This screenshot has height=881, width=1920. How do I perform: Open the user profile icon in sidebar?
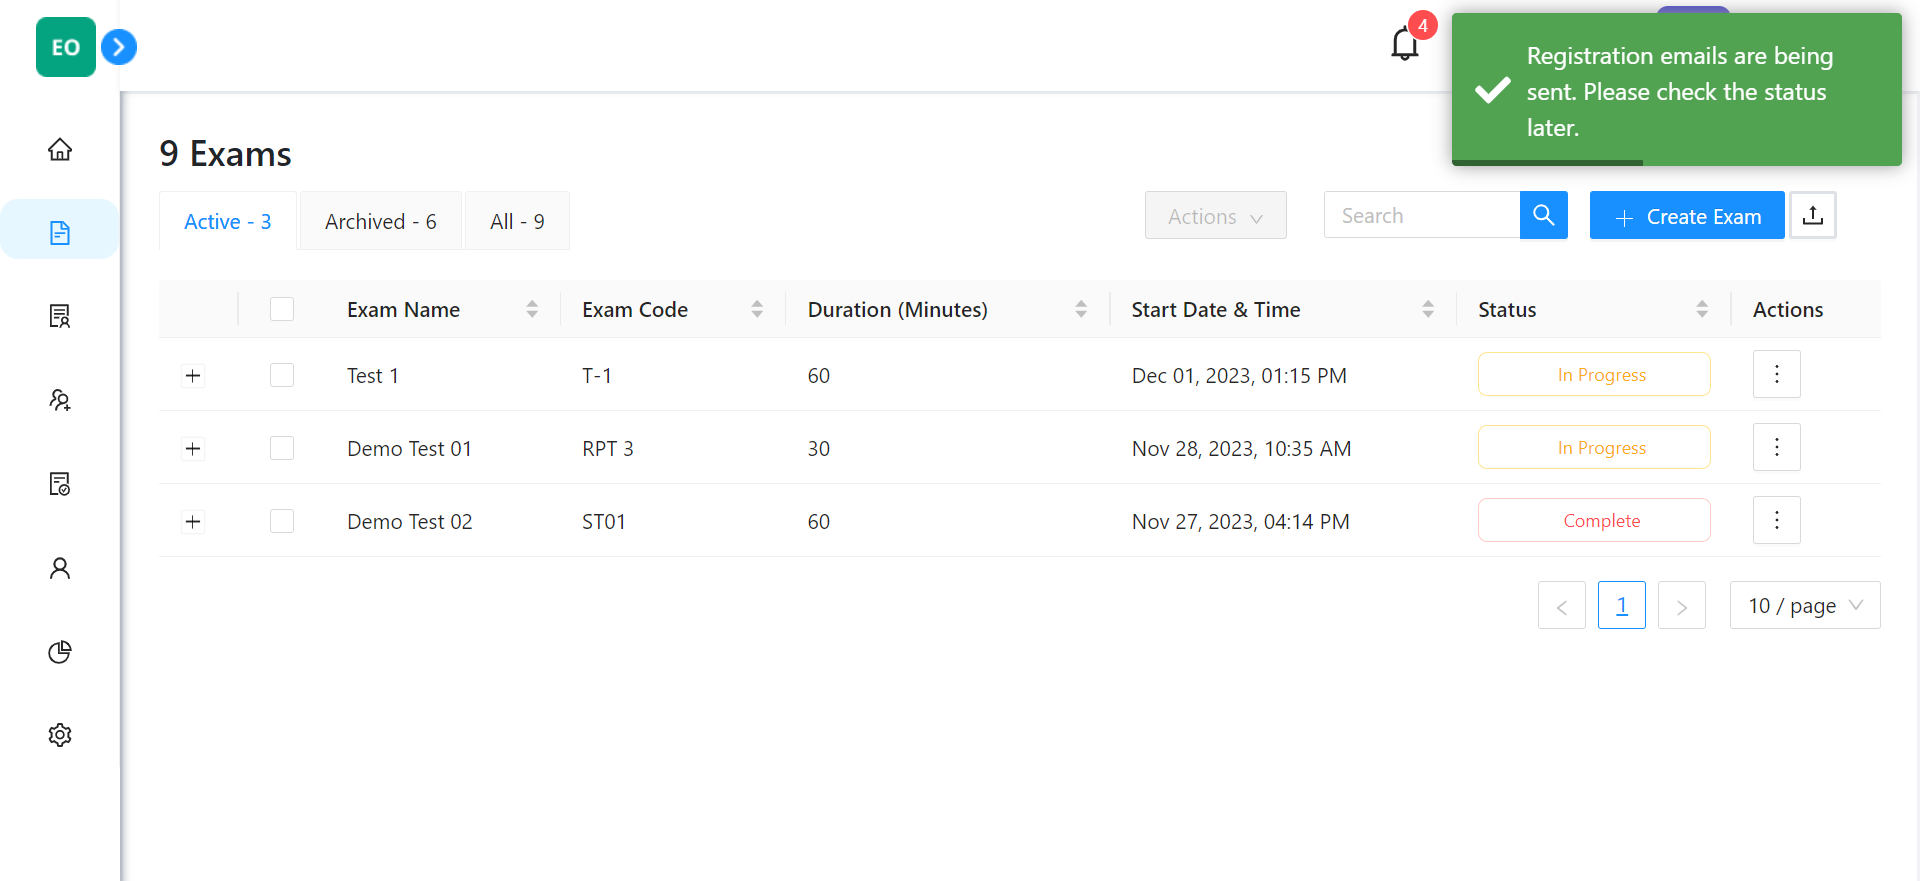click(x=60, y=568)
